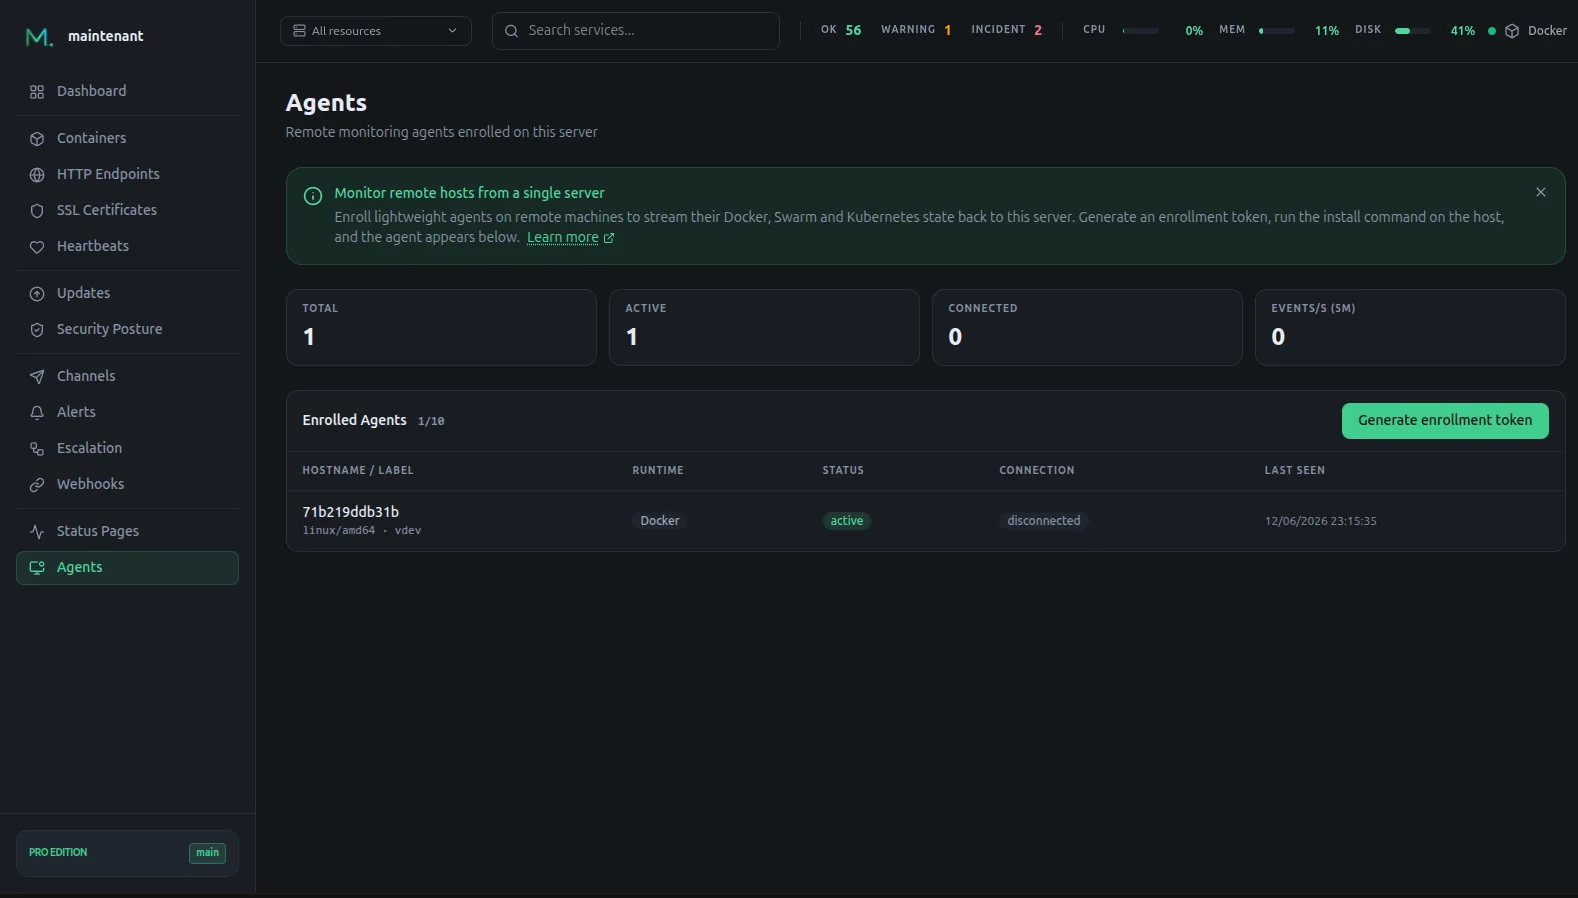Click Generate enrollment token button
The image size is (1578, 898).
1445,421
